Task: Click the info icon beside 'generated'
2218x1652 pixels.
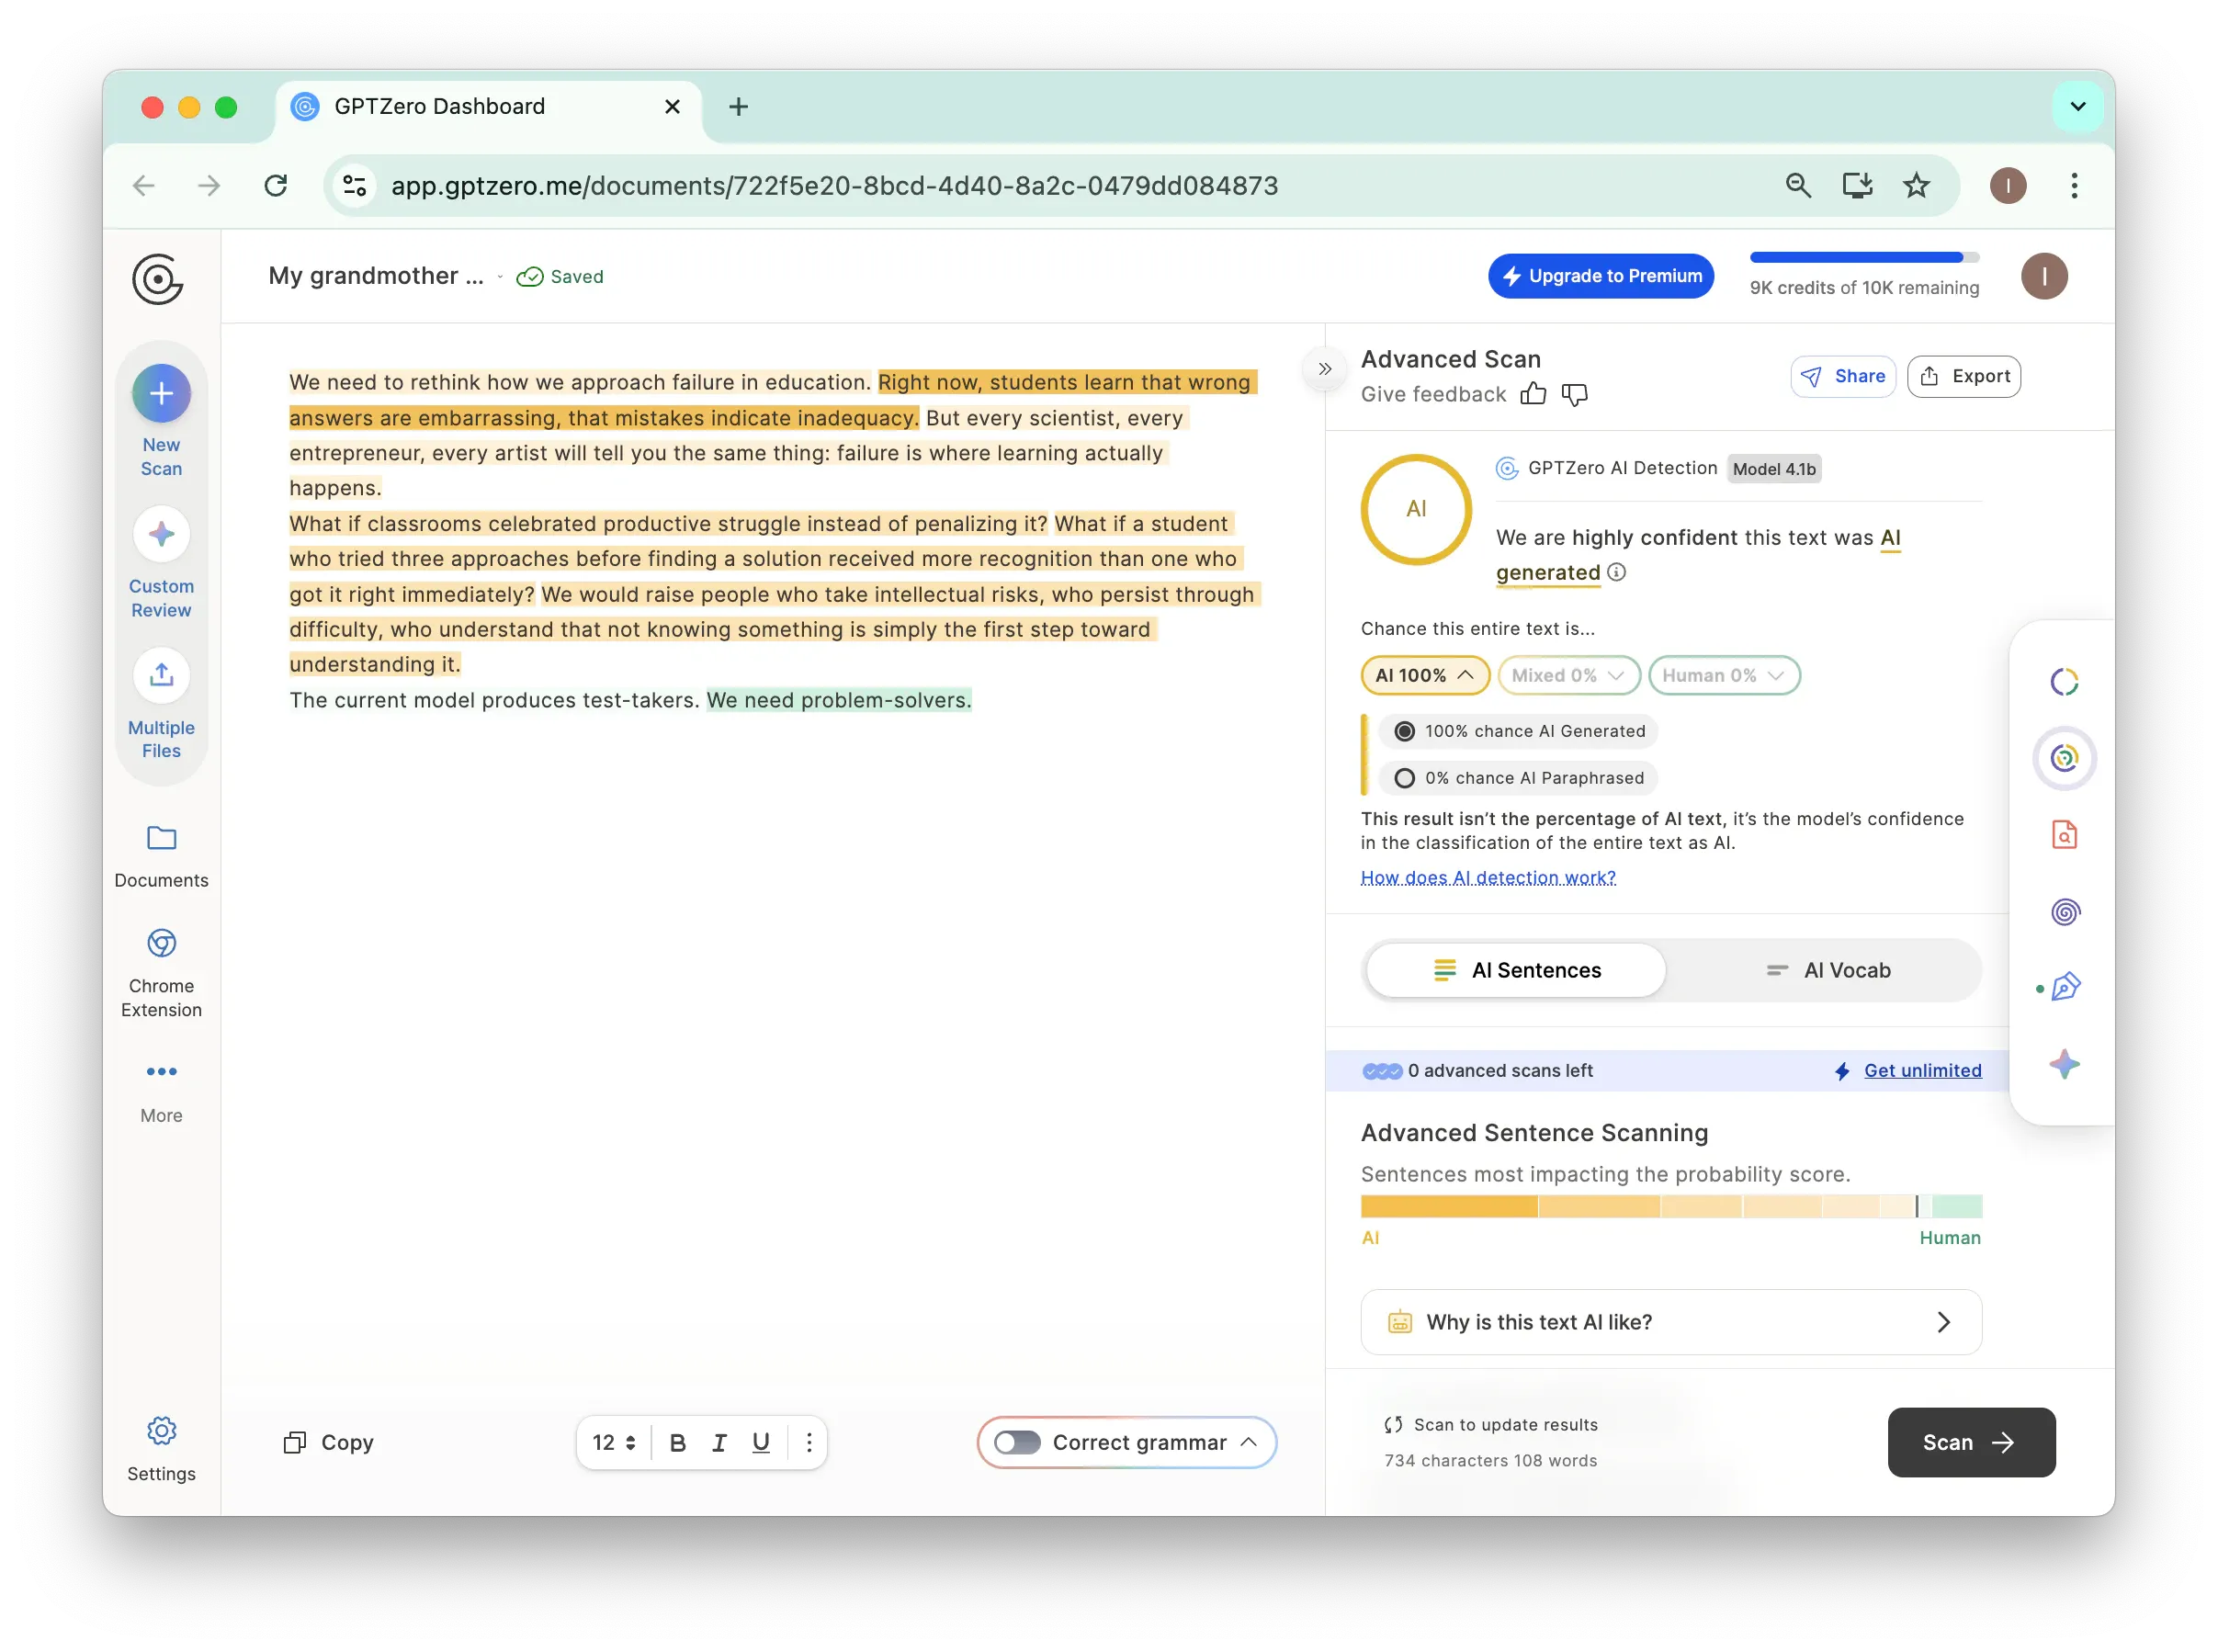Action: point(1617,572)
